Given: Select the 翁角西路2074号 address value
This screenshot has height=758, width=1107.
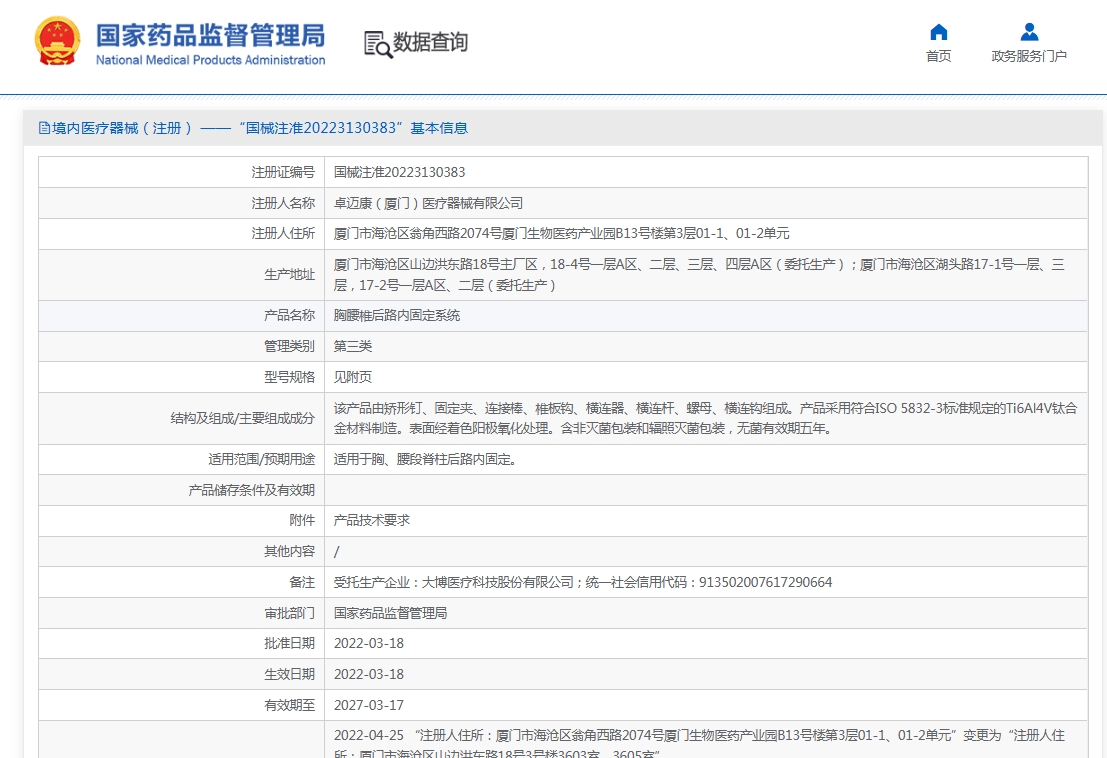Looking at the screenshot, I should 561,234.
